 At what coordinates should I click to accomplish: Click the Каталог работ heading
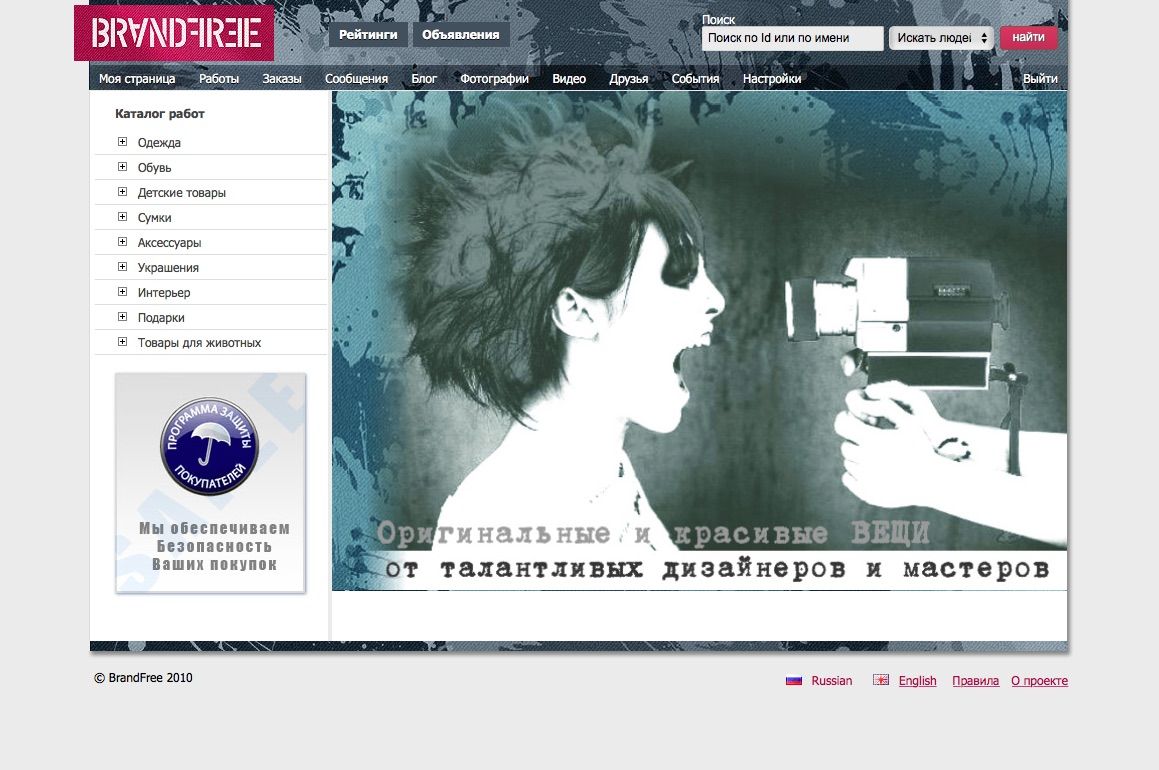pyautogui.click(x=160, y=114)
